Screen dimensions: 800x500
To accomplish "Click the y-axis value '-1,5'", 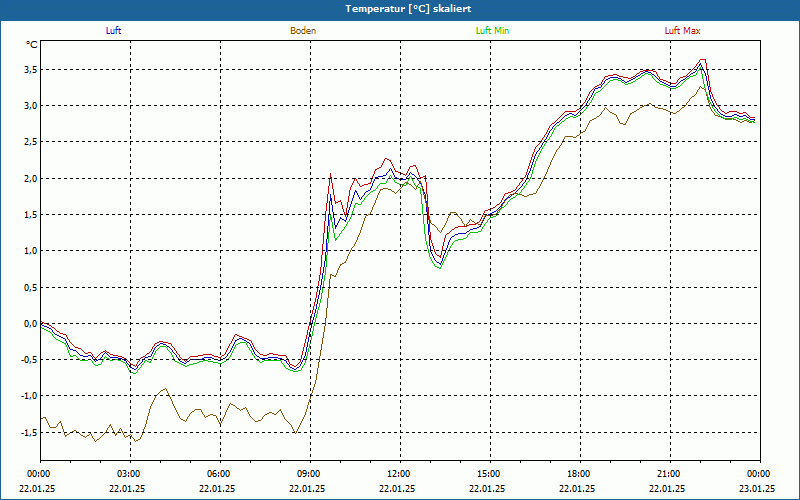I will pyautogui.click(x=29, y=432).
